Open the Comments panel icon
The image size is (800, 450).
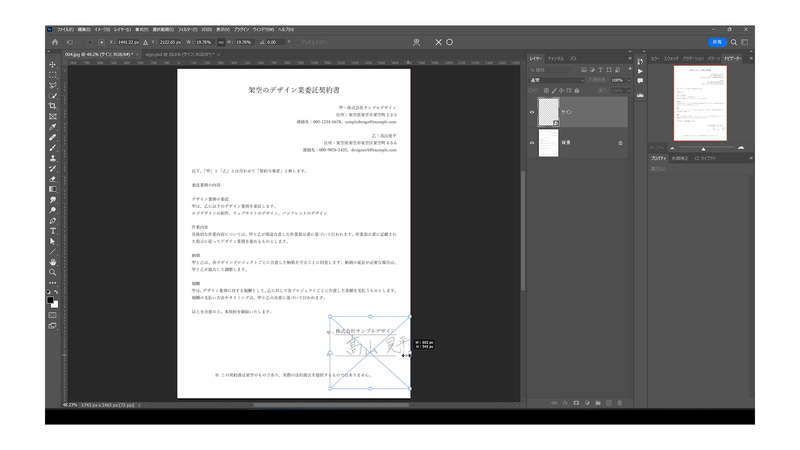coord(640,81)
